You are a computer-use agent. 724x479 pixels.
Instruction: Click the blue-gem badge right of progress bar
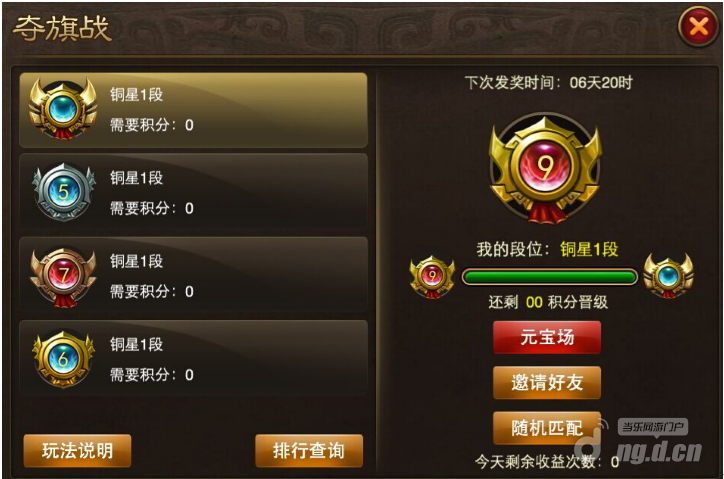[668, 276]
